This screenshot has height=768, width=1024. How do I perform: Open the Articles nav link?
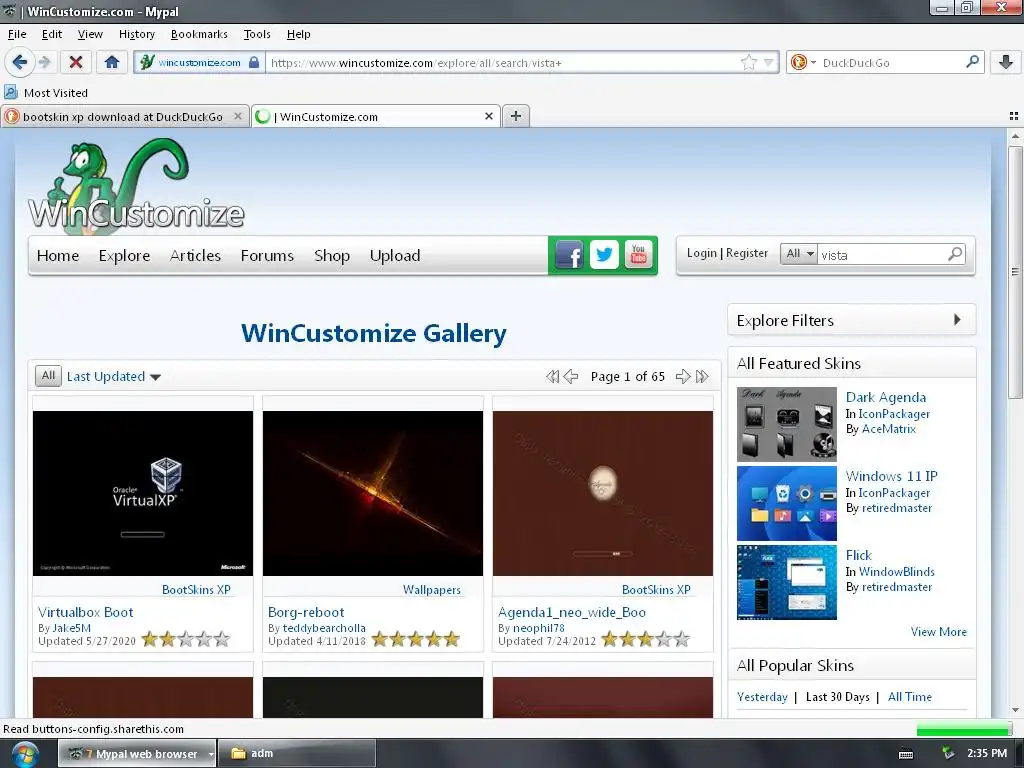click(x=195, y=255)
